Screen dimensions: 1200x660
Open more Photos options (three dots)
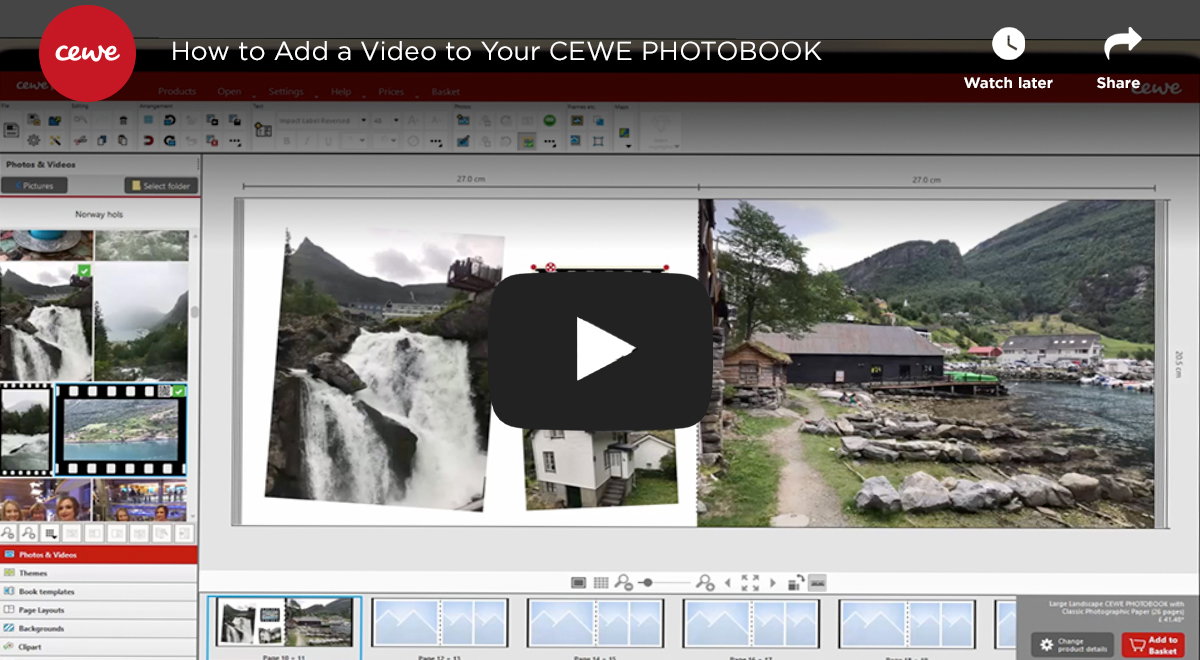tap(550, 142)
